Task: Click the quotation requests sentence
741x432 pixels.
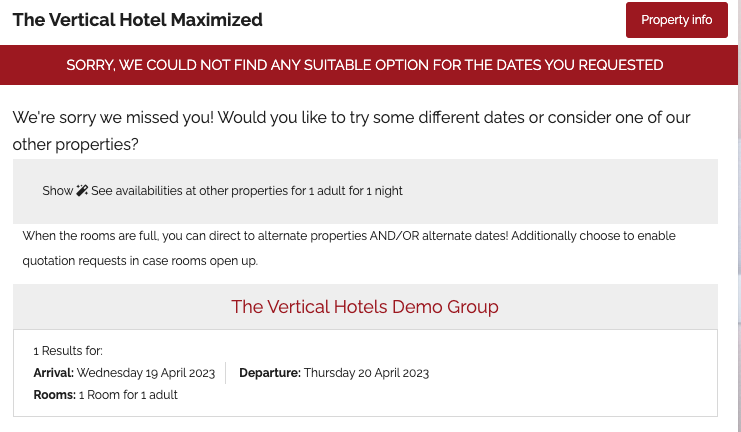Action: (x=140, y=261)
